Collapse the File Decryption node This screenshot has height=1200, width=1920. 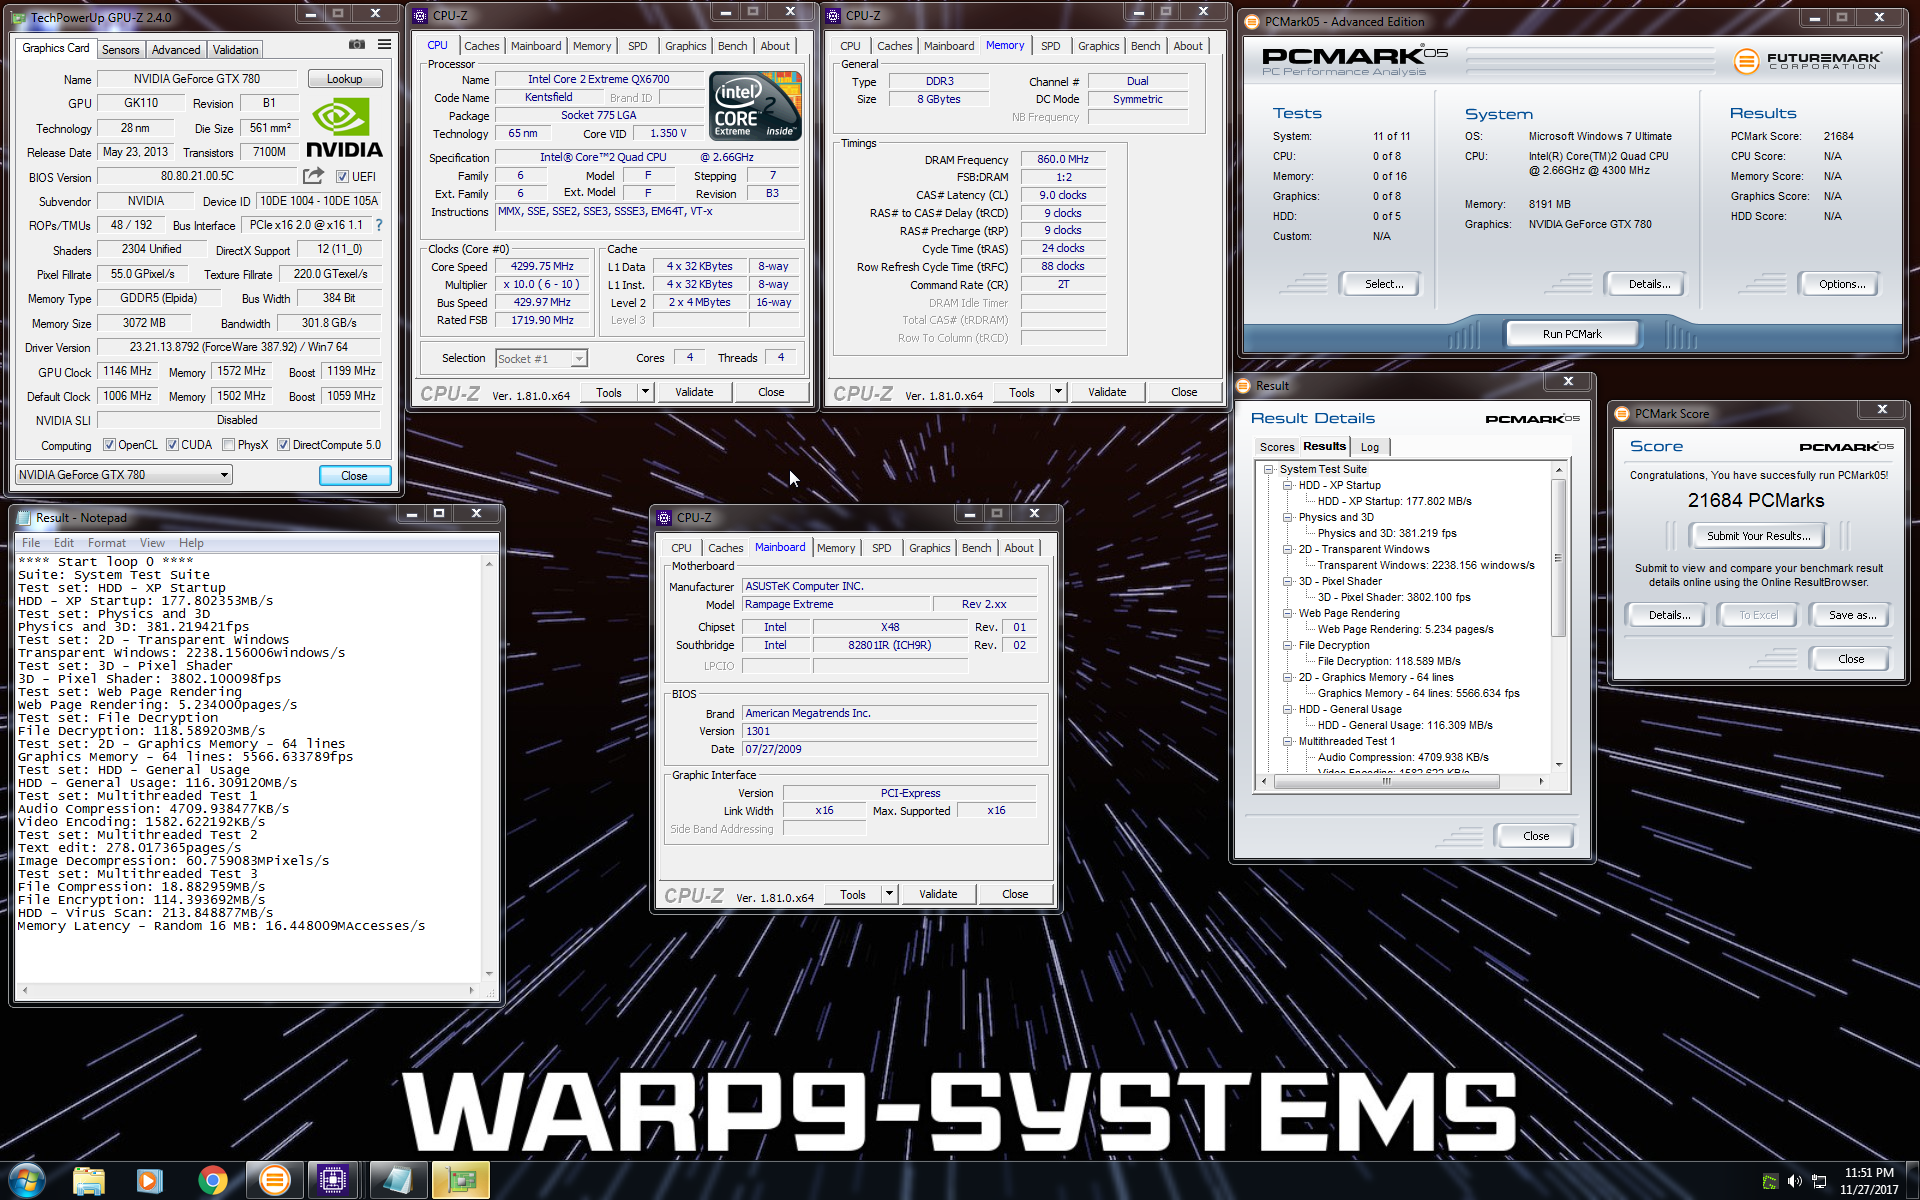1288,645
